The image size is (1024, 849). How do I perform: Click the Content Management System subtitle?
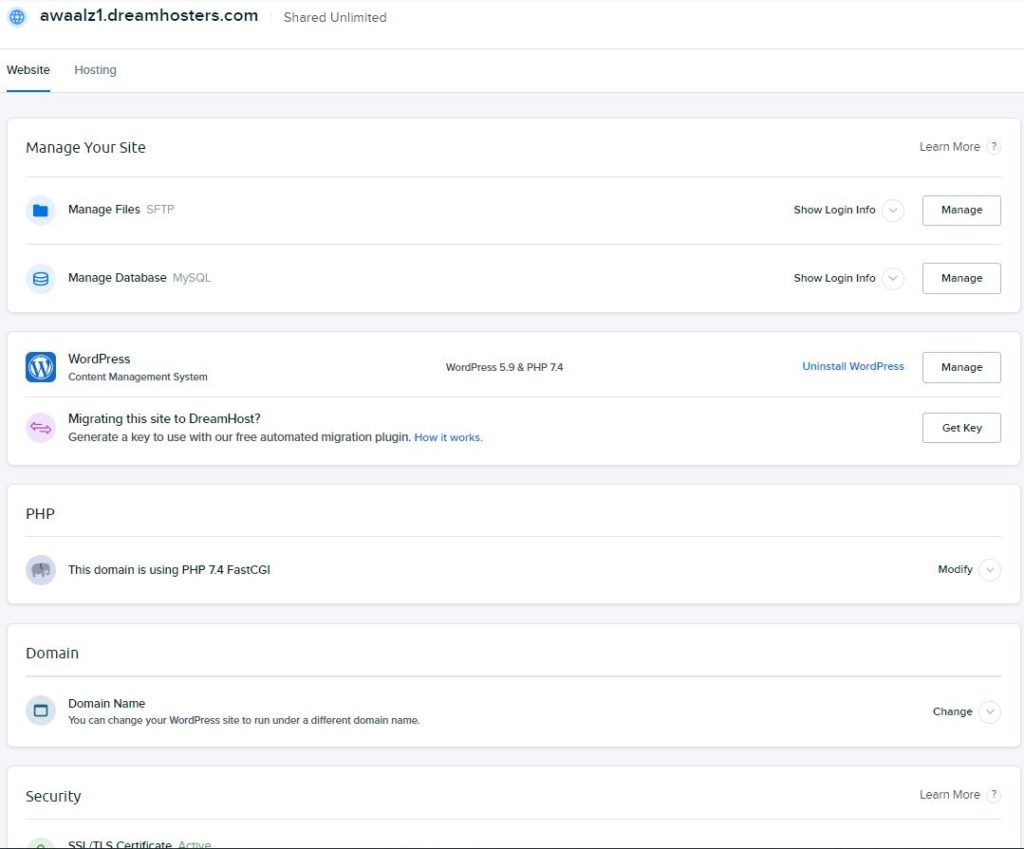point(138,377)
